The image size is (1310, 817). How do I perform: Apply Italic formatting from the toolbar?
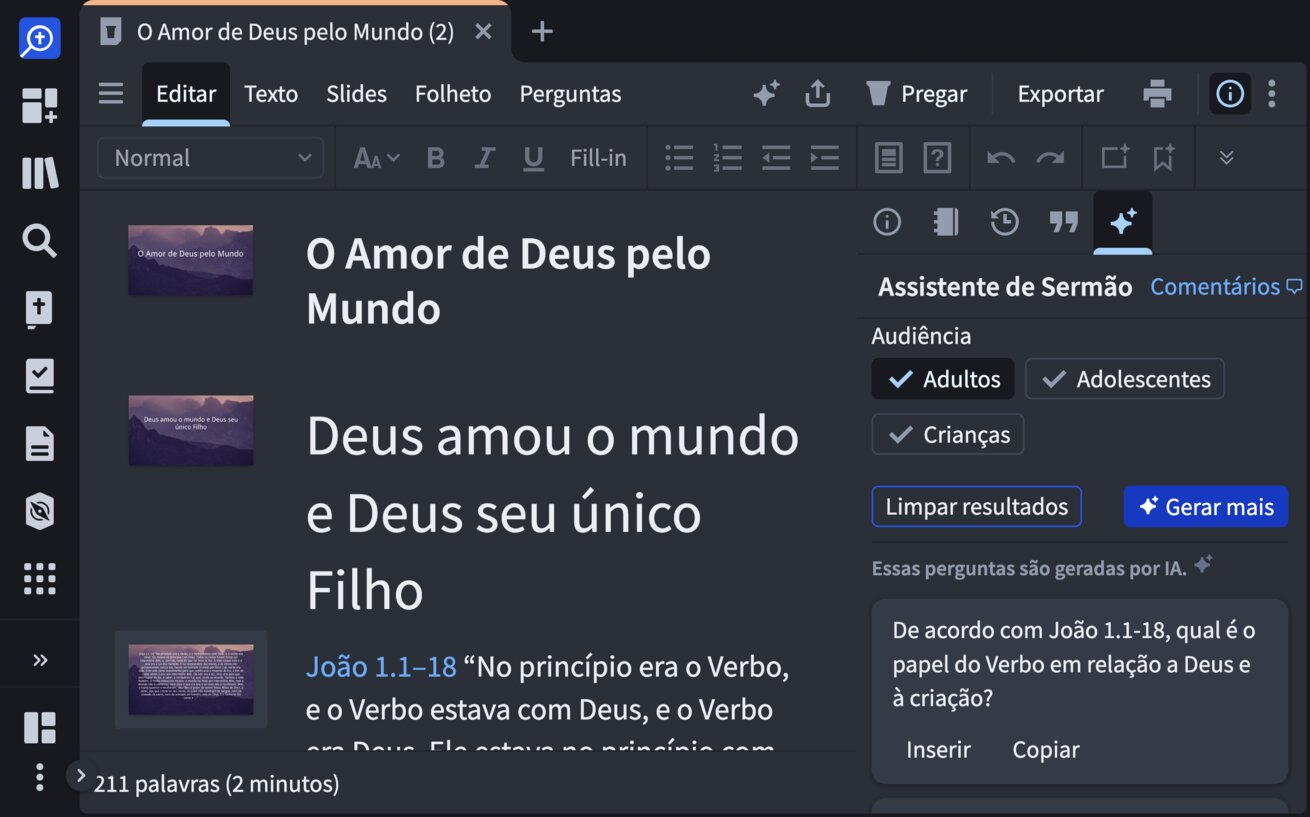pos(485,158)
